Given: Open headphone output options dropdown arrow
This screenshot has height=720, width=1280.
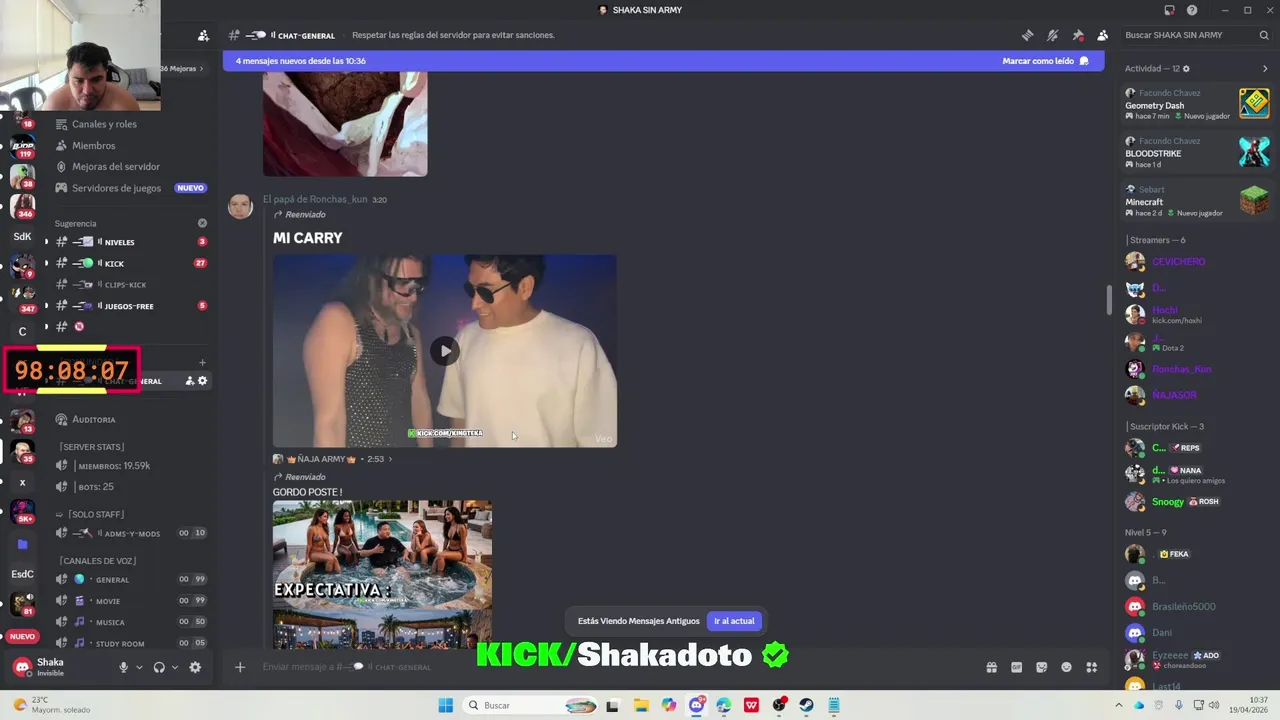Looking at the screenshot, I should (x=174, y=667).
